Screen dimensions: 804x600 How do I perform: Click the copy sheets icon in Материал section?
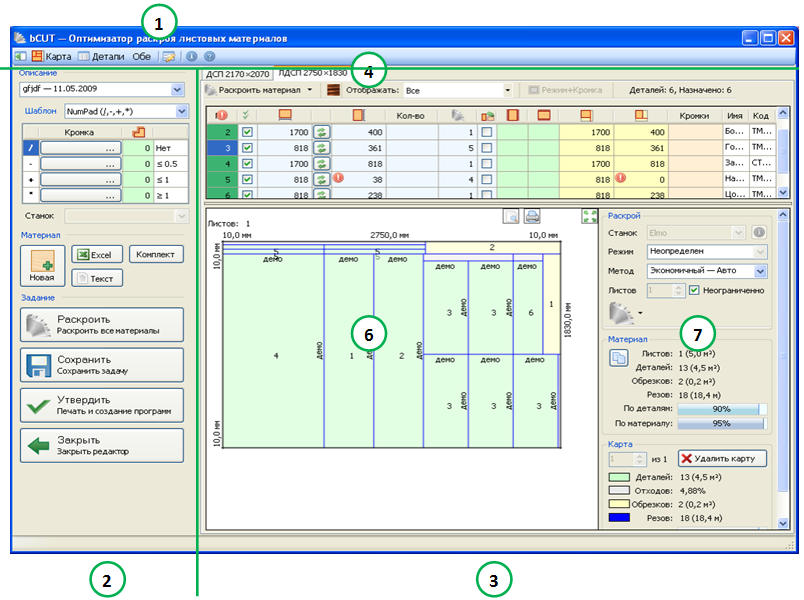coord(619,357)
